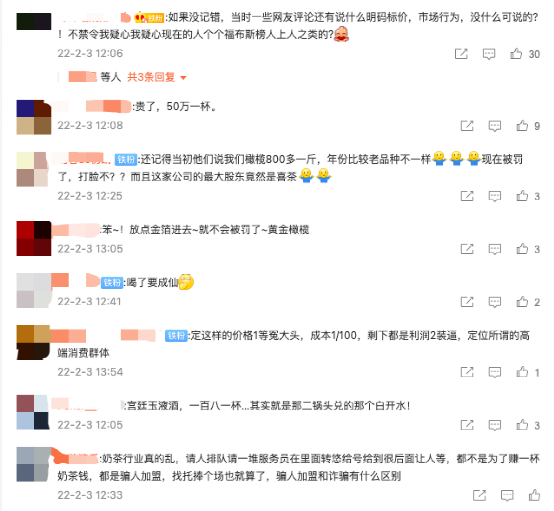
Task: Expand the '共3条回复' replies
Action: click(x=151, y=77)
